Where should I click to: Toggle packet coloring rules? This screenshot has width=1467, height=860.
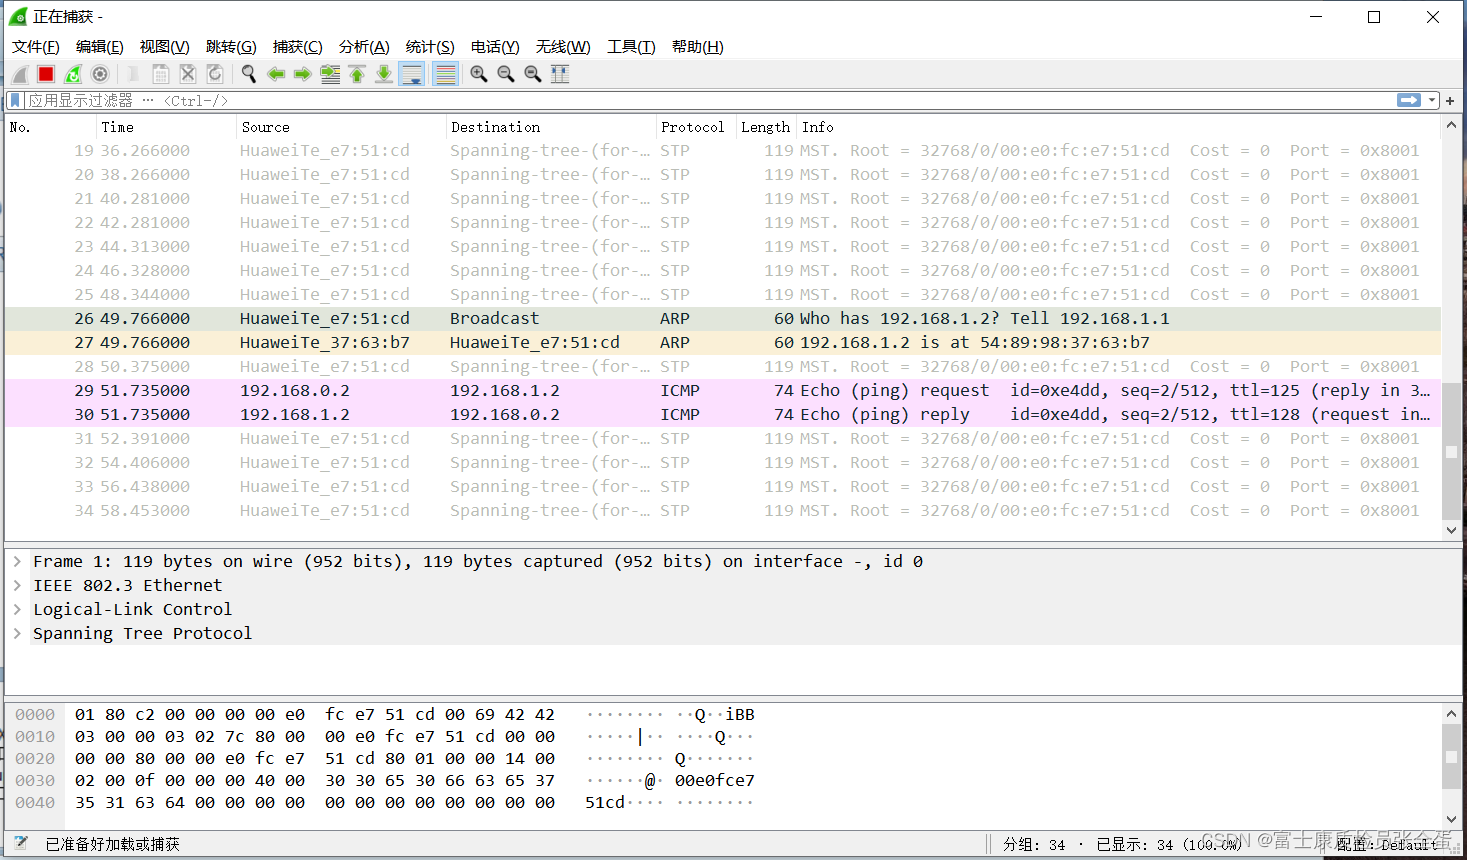click(x=446, y=74)
